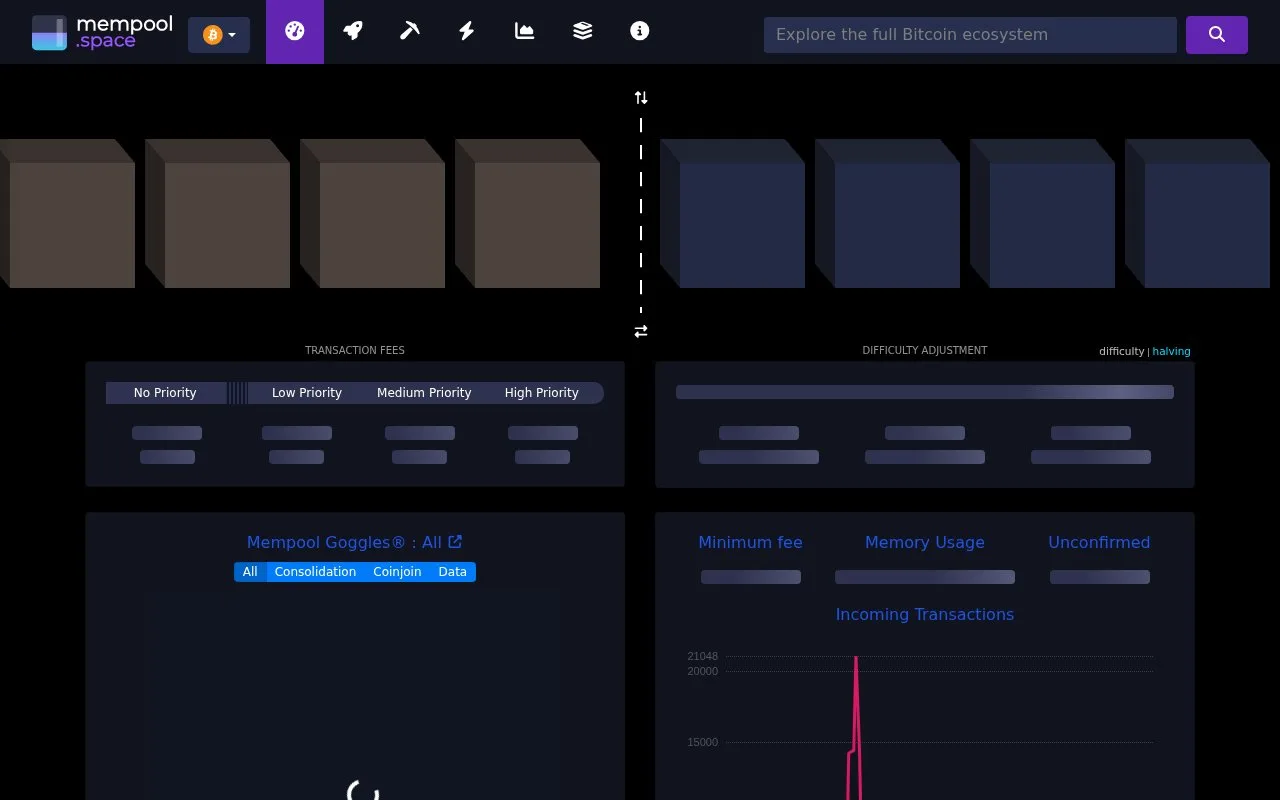Open the About info circle icon
This screenshot has height=800, width=1280.
pos(640,31)
